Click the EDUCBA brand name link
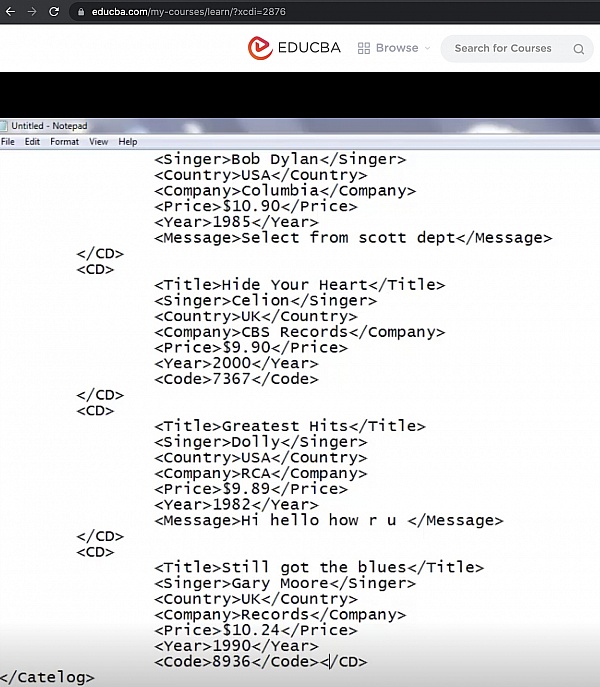This screenshot has width=600, height=687. (x=308, y=48)
